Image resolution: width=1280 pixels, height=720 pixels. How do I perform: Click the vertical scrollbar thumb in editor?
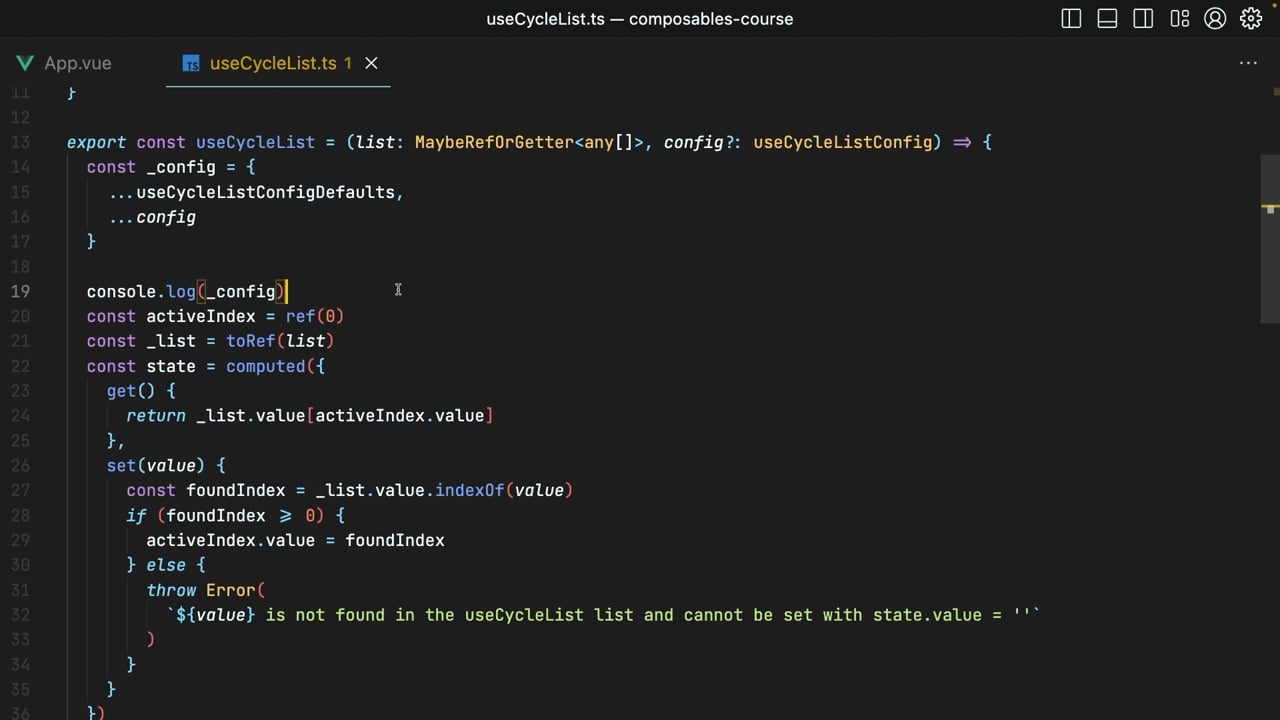(1270, 238)
